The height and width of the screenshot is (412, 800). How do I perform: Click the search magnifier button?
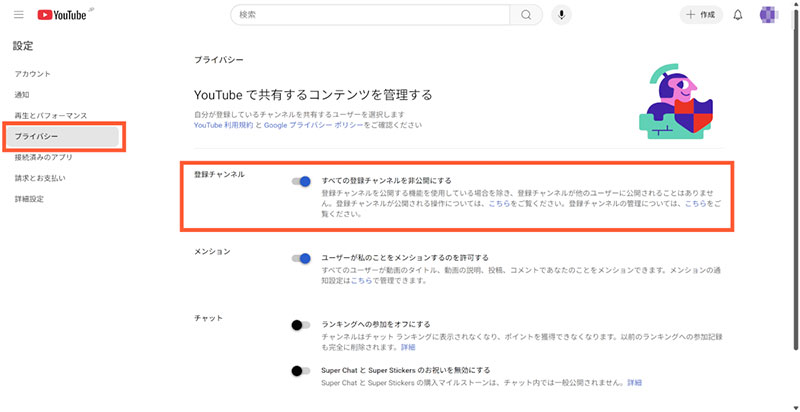click(x=526, y=15)
